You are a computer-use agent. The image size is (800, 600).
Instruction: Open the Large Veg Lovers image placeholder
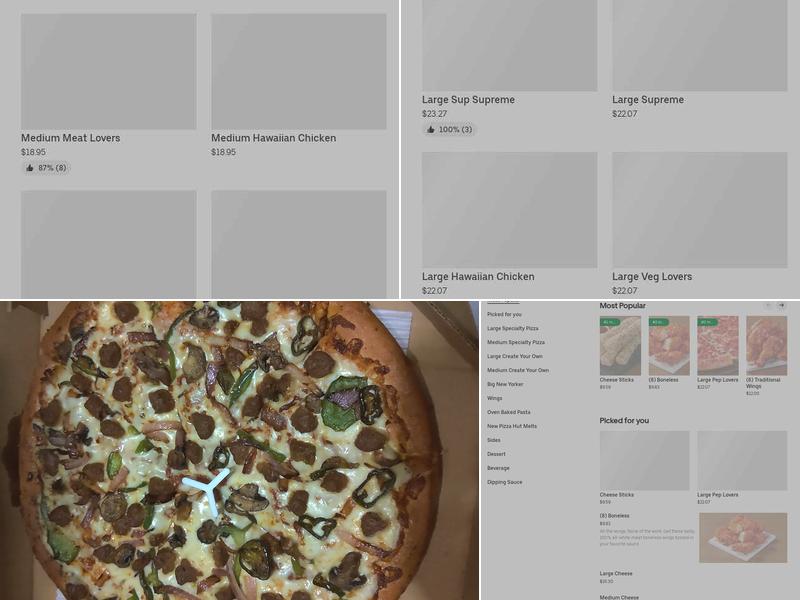700,210
